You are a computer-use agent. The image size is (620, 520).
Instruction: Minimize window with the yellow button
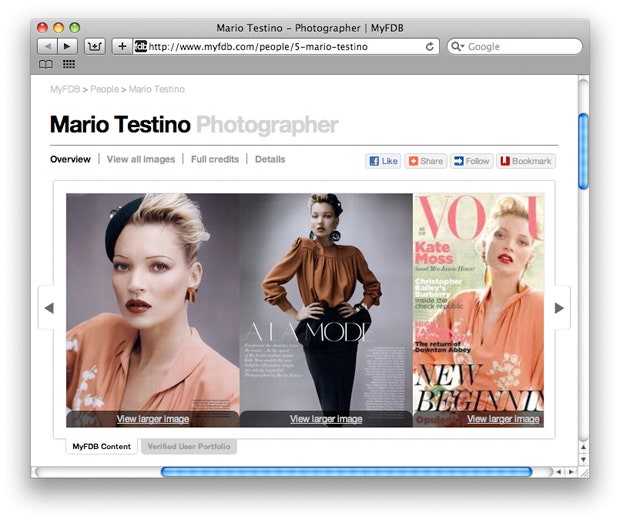[59, 28]
